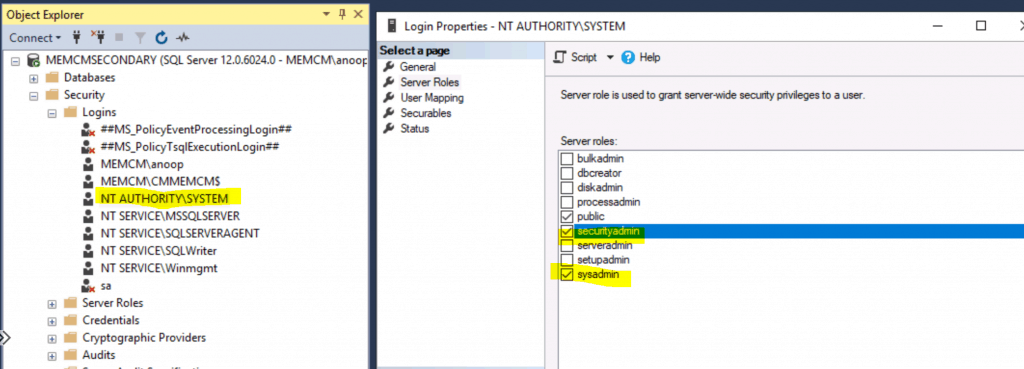
Task: Open the Status page
Action: (415, 129)
